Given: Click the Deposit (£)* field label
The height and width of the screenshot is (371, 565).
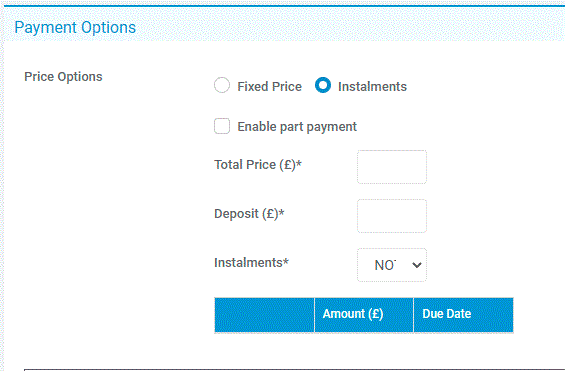Looking at the screenshot, I should 249,214.
